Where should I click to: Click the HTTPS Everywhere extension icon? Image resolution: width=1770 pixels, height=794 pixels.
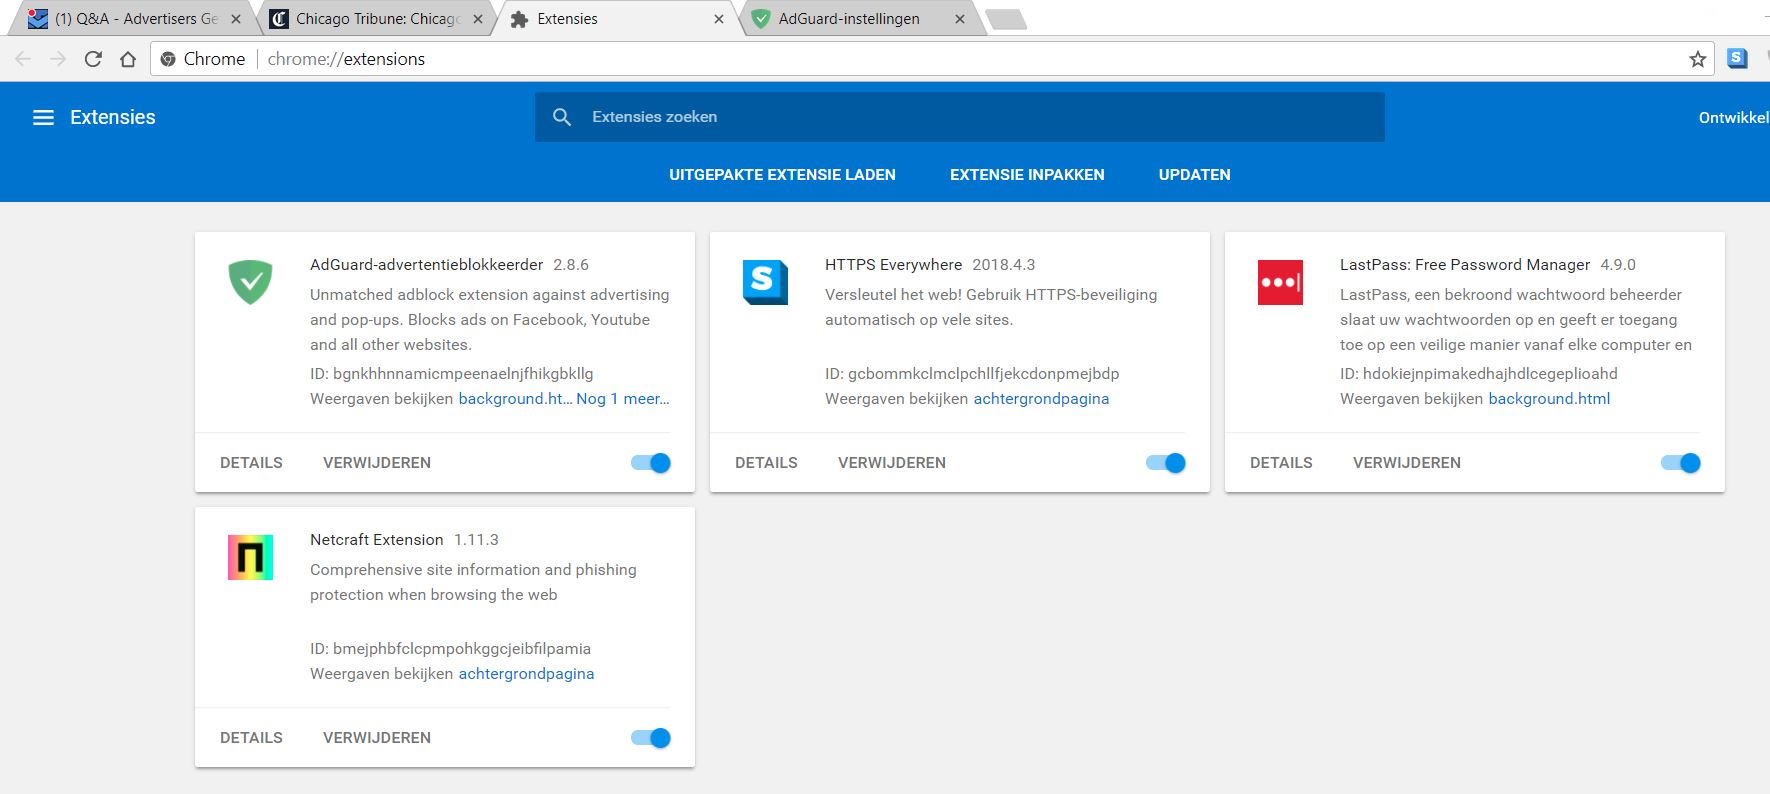click(765, 282)
